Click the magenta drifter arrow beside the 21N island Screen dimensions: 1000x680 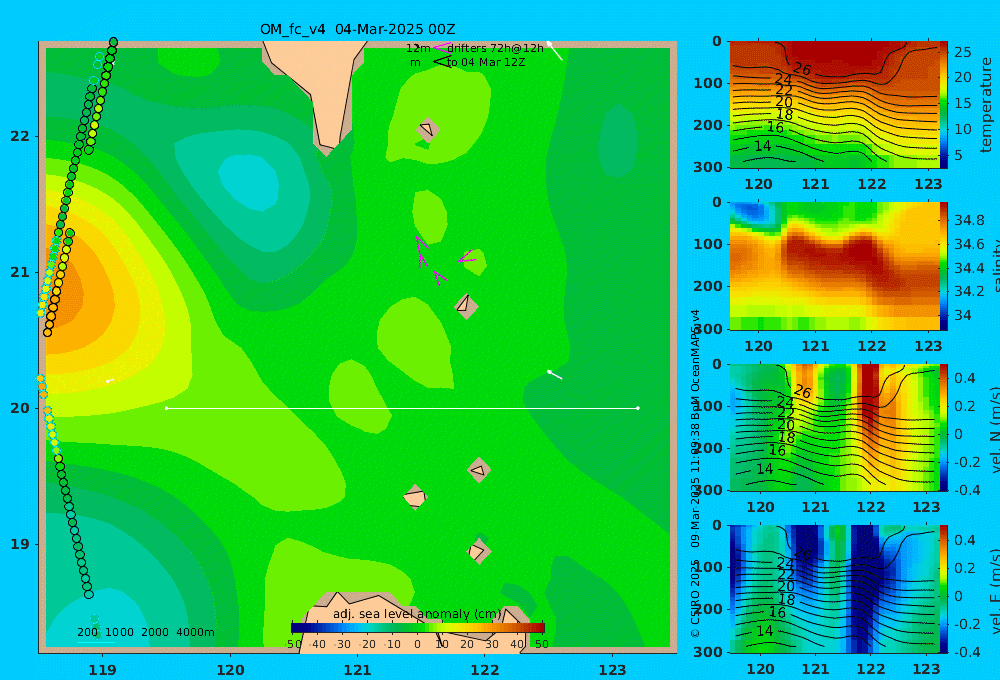pyautogui.click(x=467, y=258)
